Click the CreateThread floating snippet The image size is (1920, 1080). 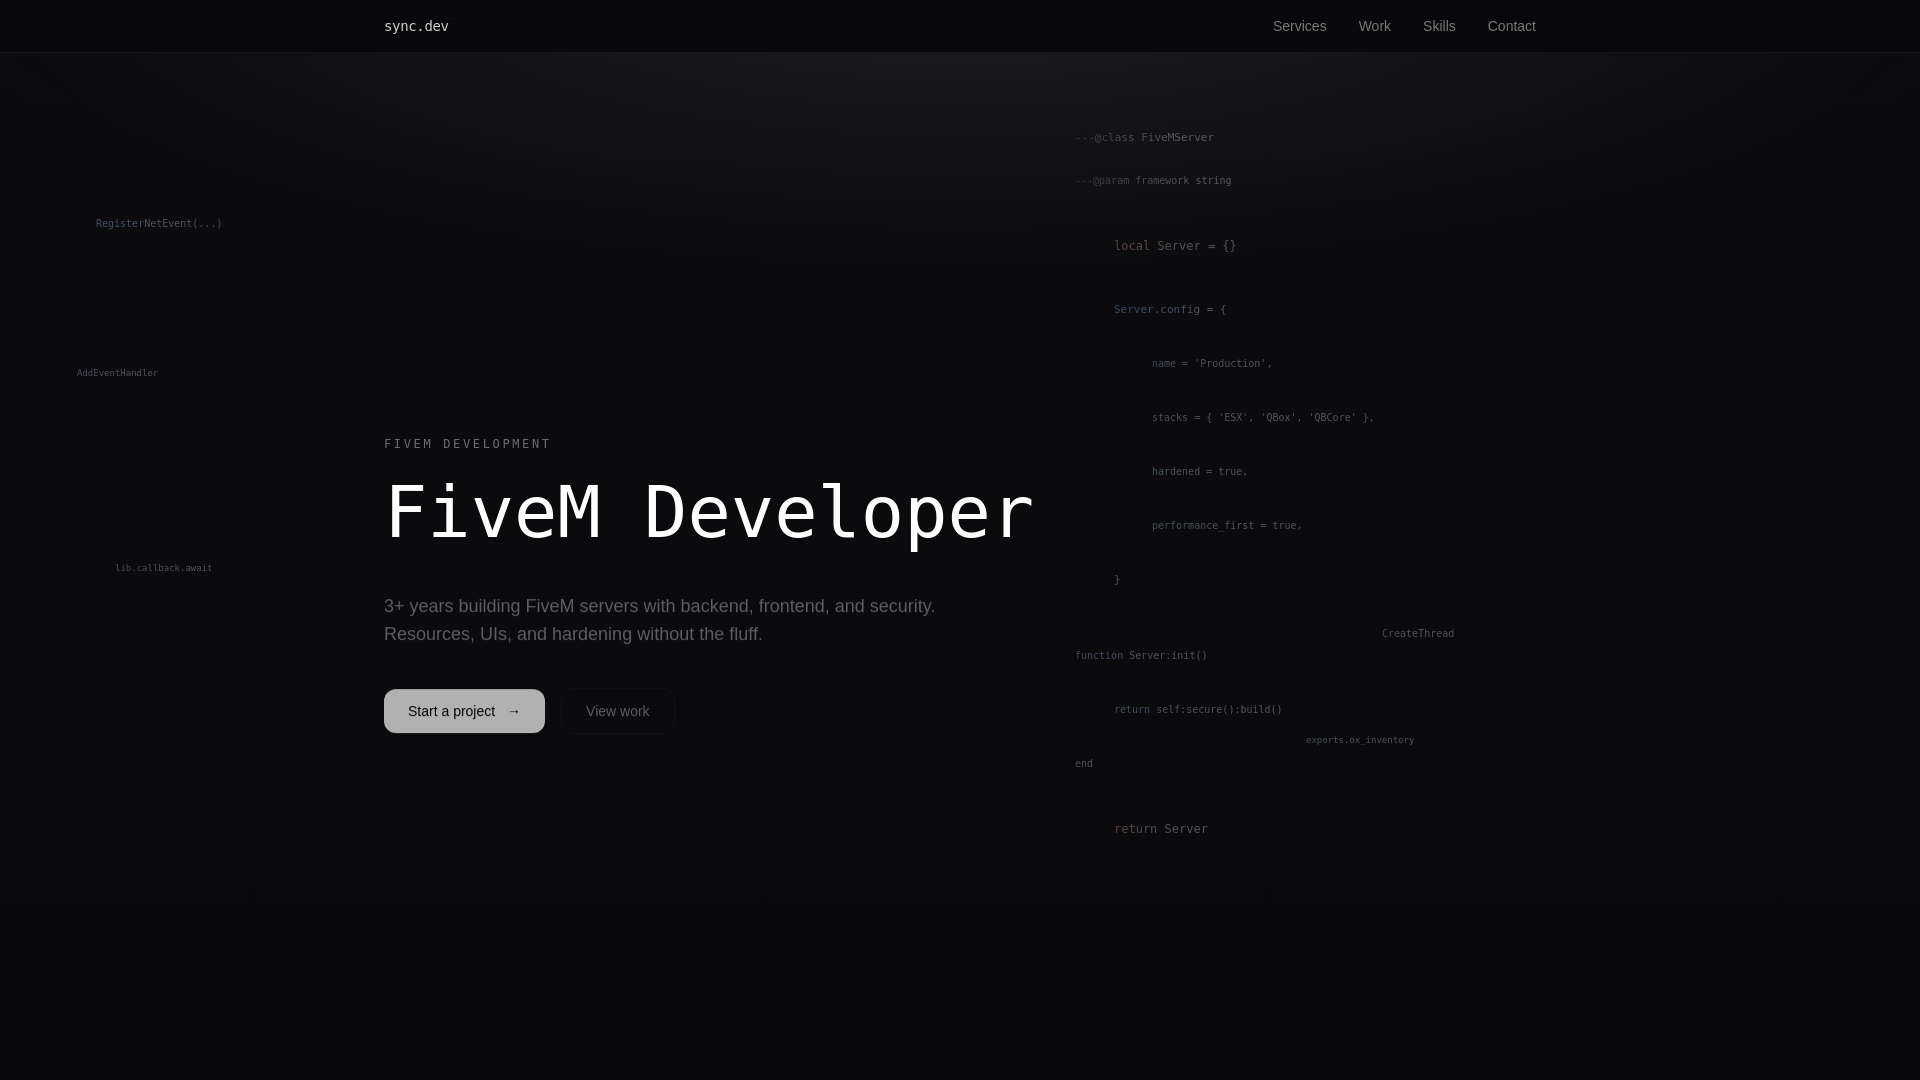tap(1418, 634)
